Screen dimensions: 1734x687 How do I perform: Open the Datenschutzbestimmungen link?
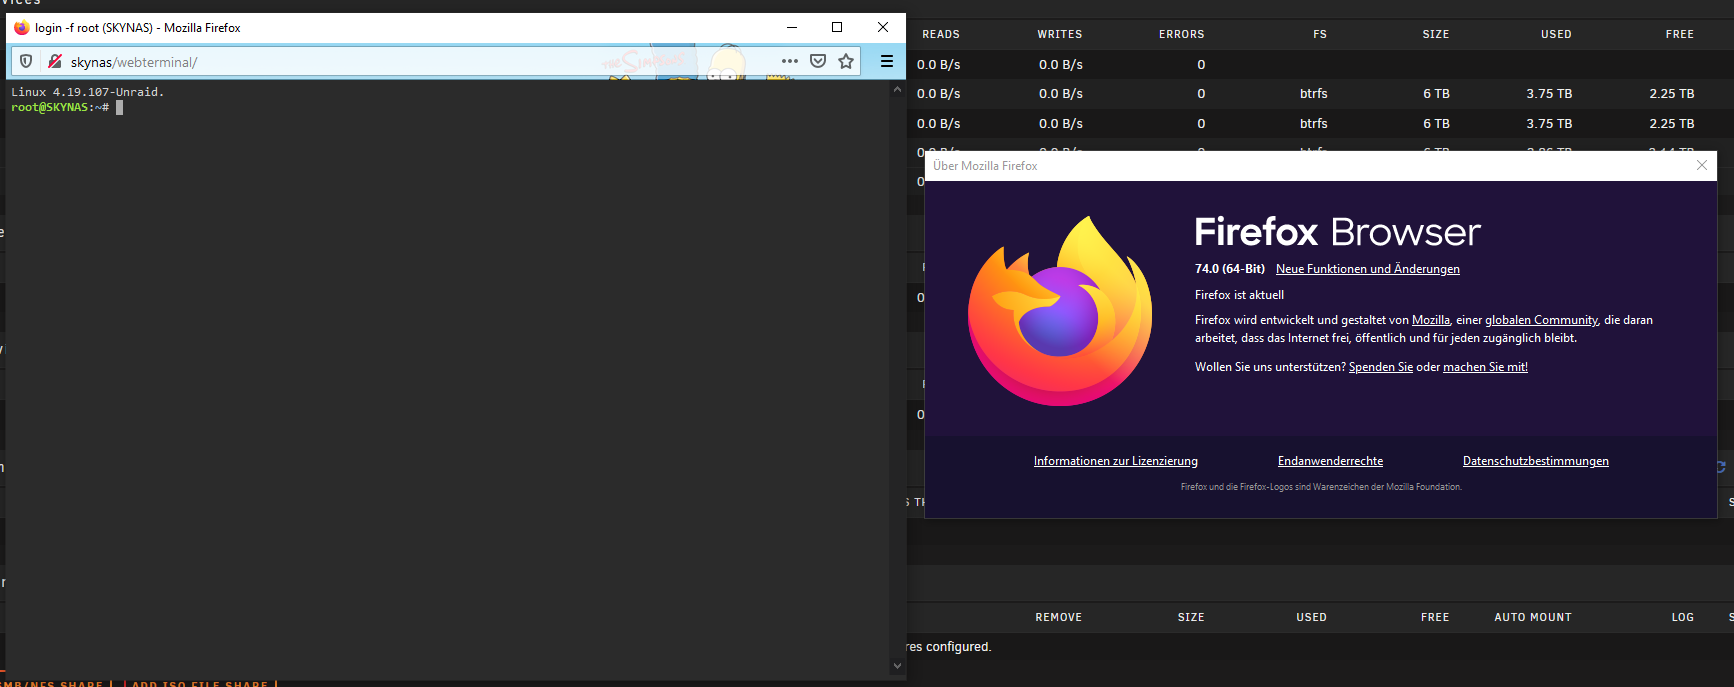tap(1536, 461)
